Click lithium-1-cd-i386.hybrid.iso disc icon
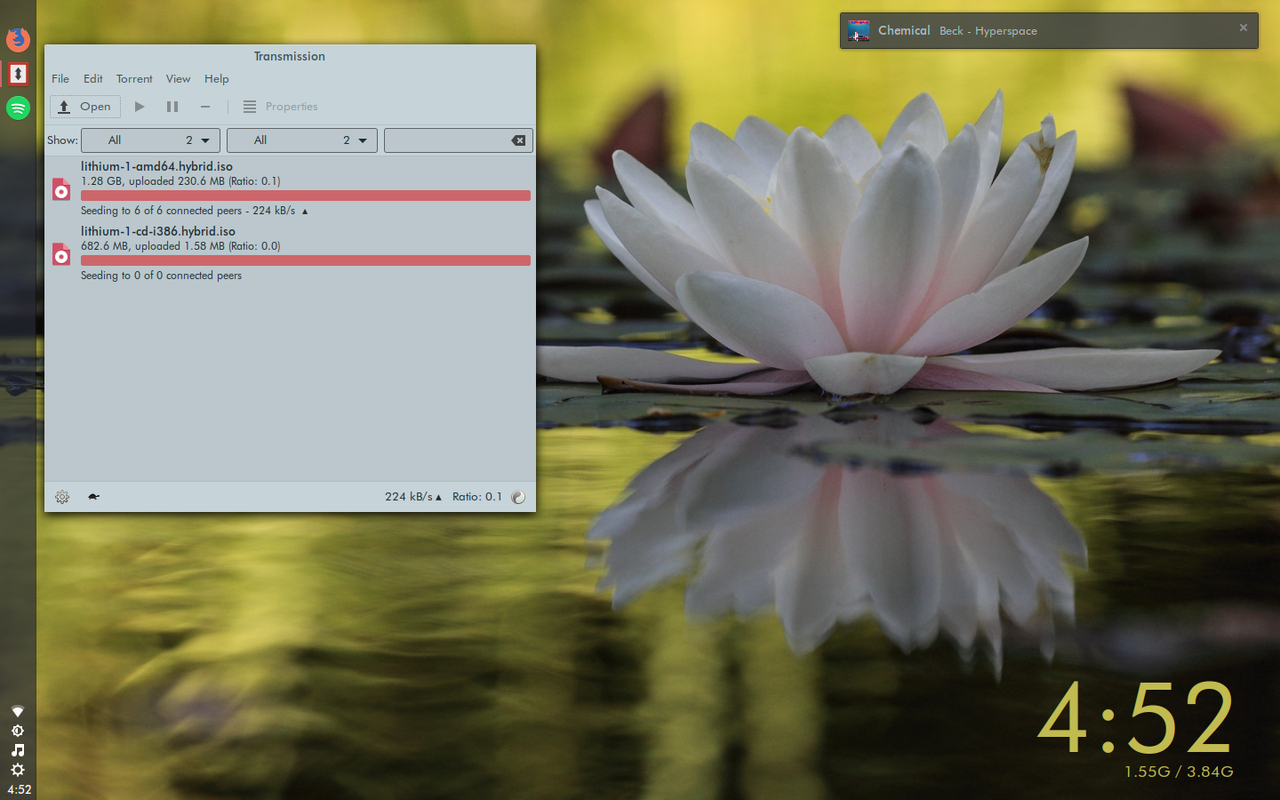The image size is (1280, 800). tap(62, 254)
